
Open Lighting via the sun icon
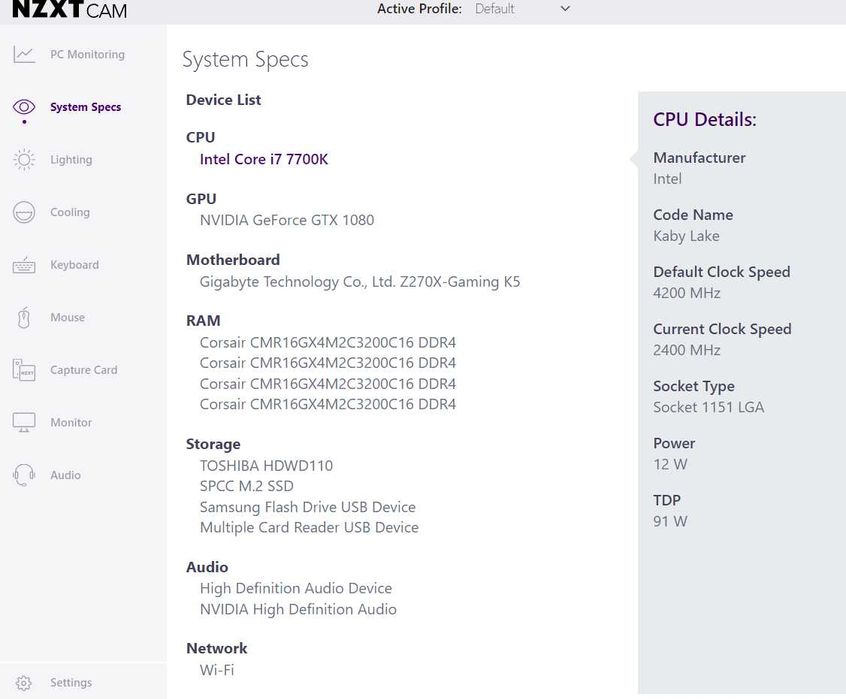pyautogui.click(x=24, y=160)
